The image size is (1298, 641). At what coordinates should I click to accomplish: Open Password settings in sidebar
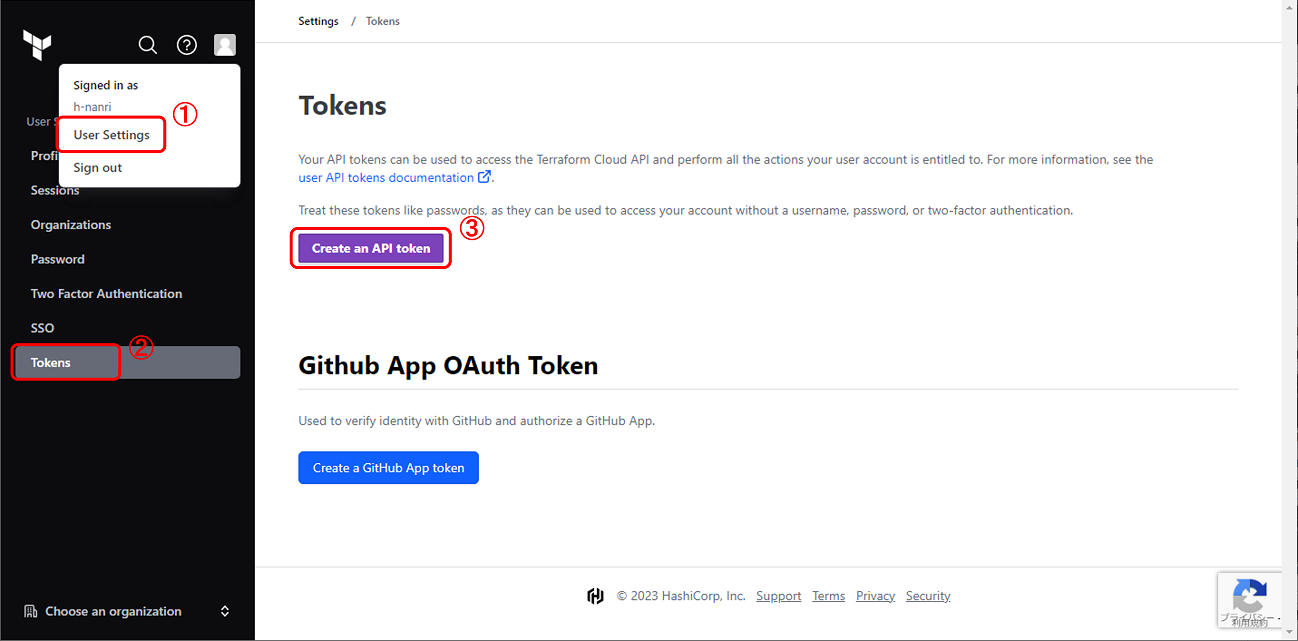click(58, 259)
